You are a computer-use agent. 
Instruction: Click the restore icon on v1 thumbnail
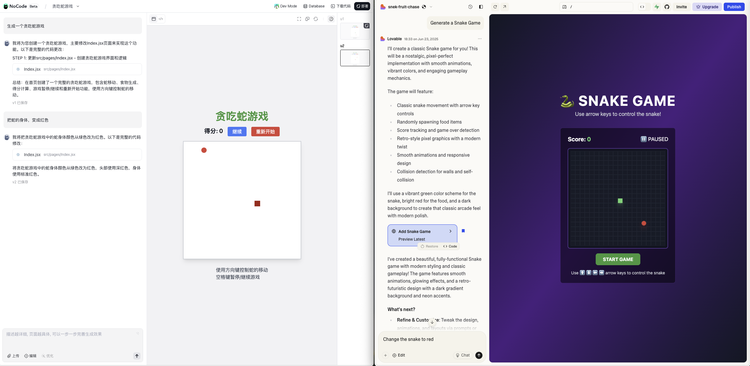(x=366, y=25)
